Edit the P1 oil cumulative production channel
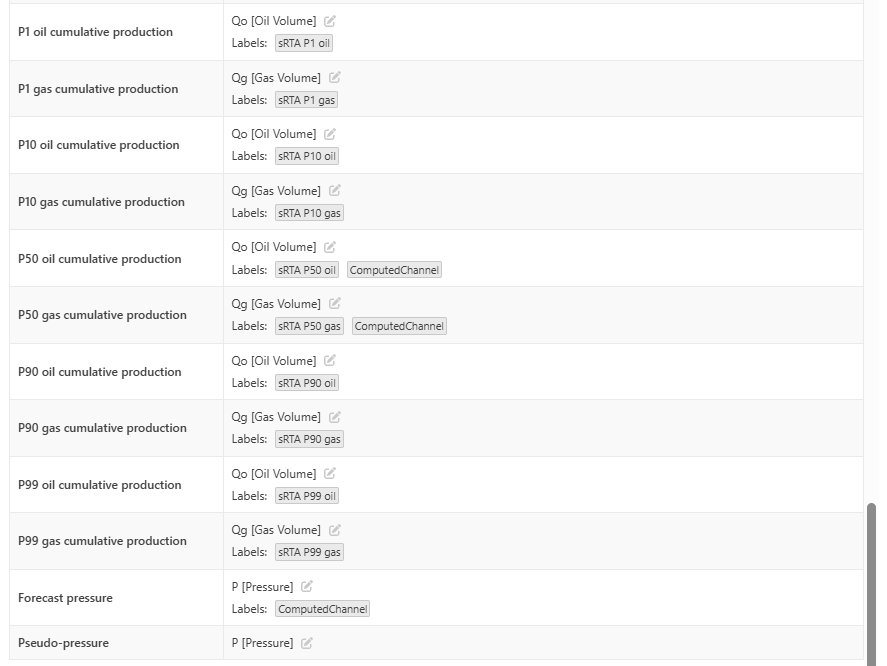This screenshot has height=666, width=887. click(x=330, y=21)
